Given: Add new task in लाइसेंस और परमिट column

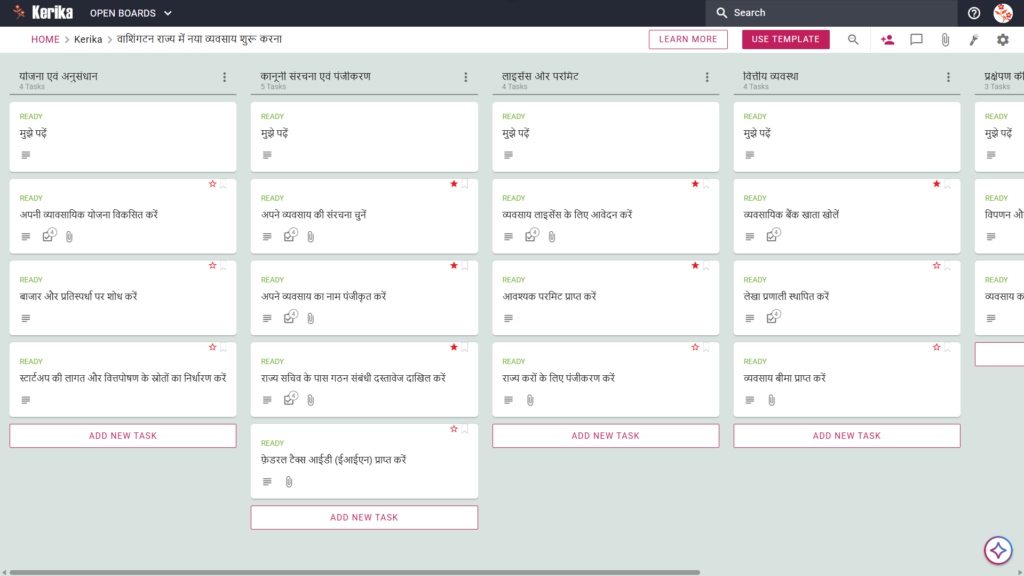Looking at the screenshot, I should (x=605, y=436).
